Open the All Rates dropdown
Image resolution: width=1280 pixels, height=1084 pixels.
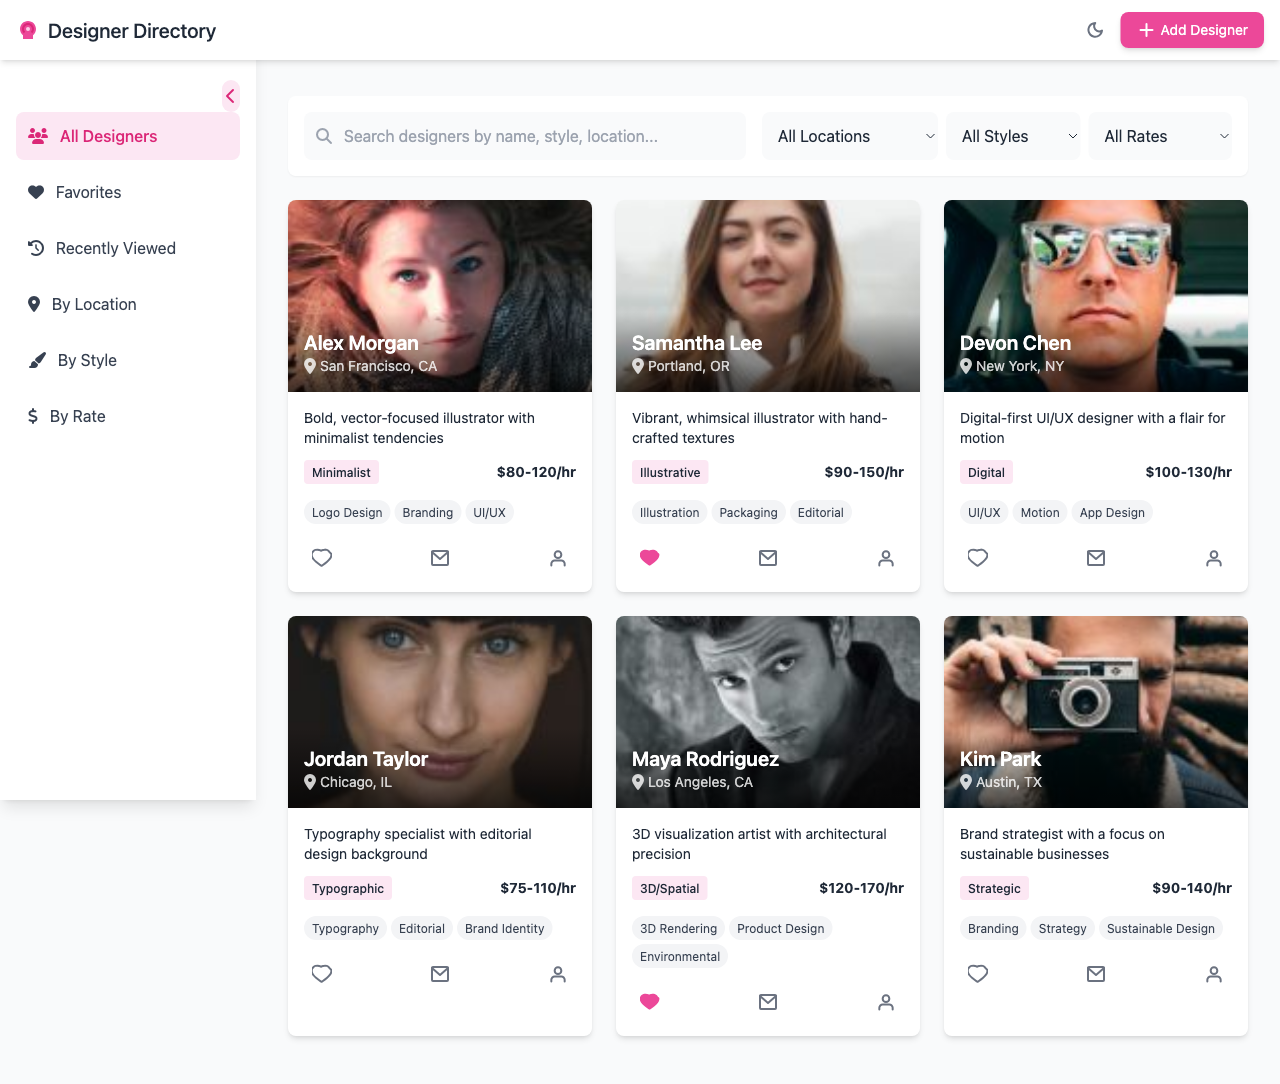(1160, 136)
